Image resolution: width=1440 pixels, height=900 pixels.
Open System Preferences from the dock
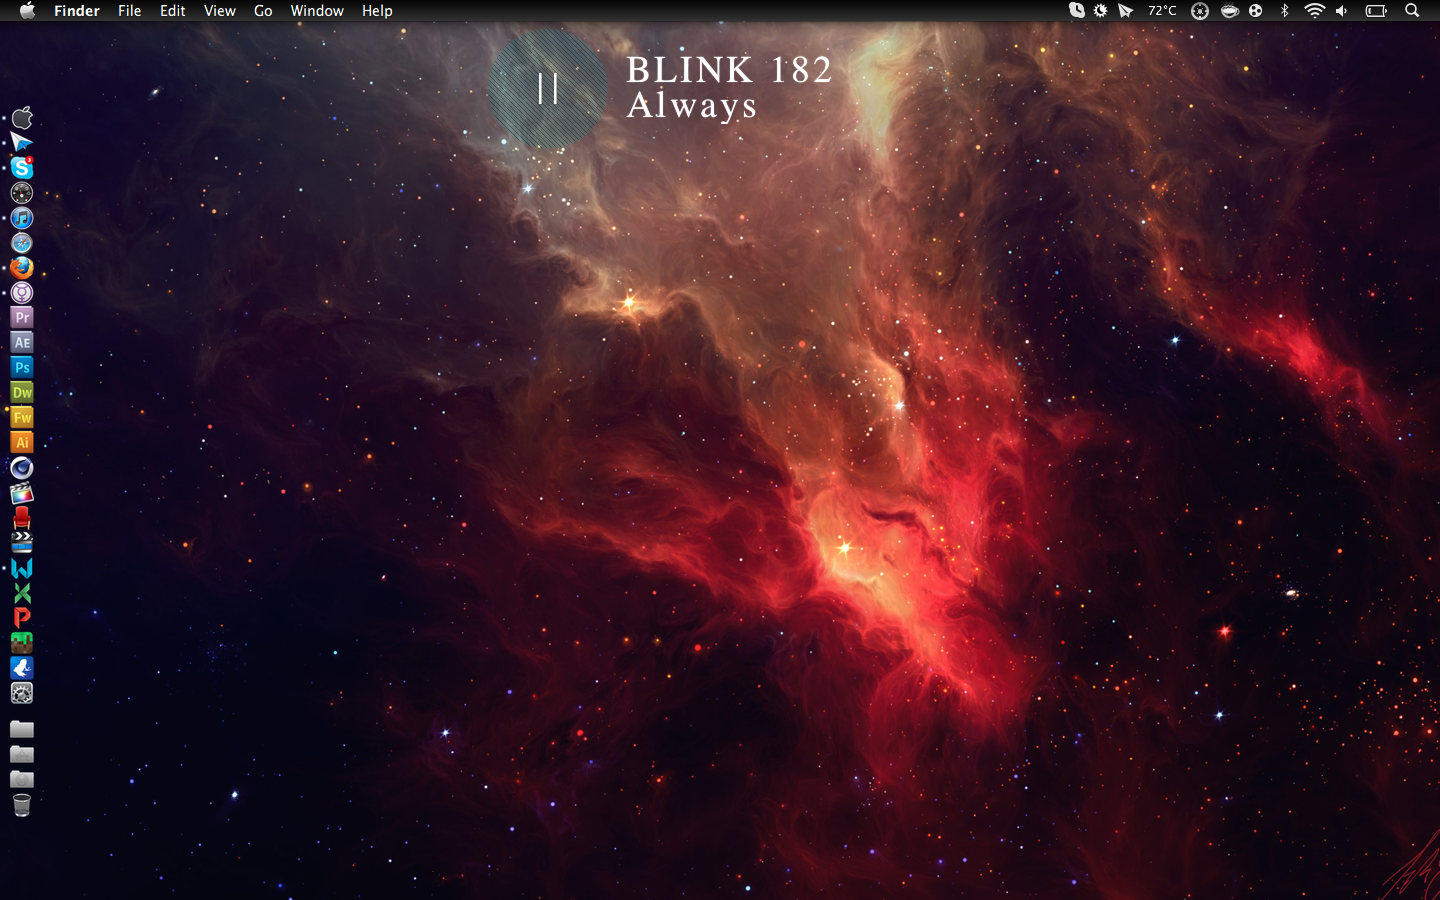tap(22, 693)
